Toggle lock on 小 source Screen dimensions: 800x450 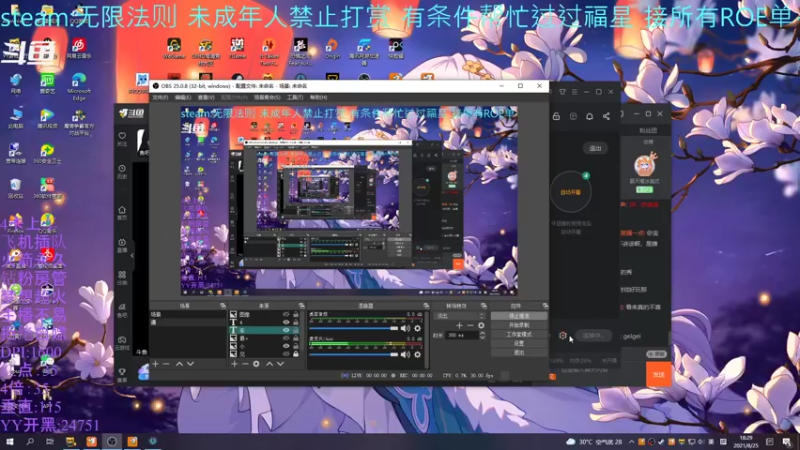[296, 346]
